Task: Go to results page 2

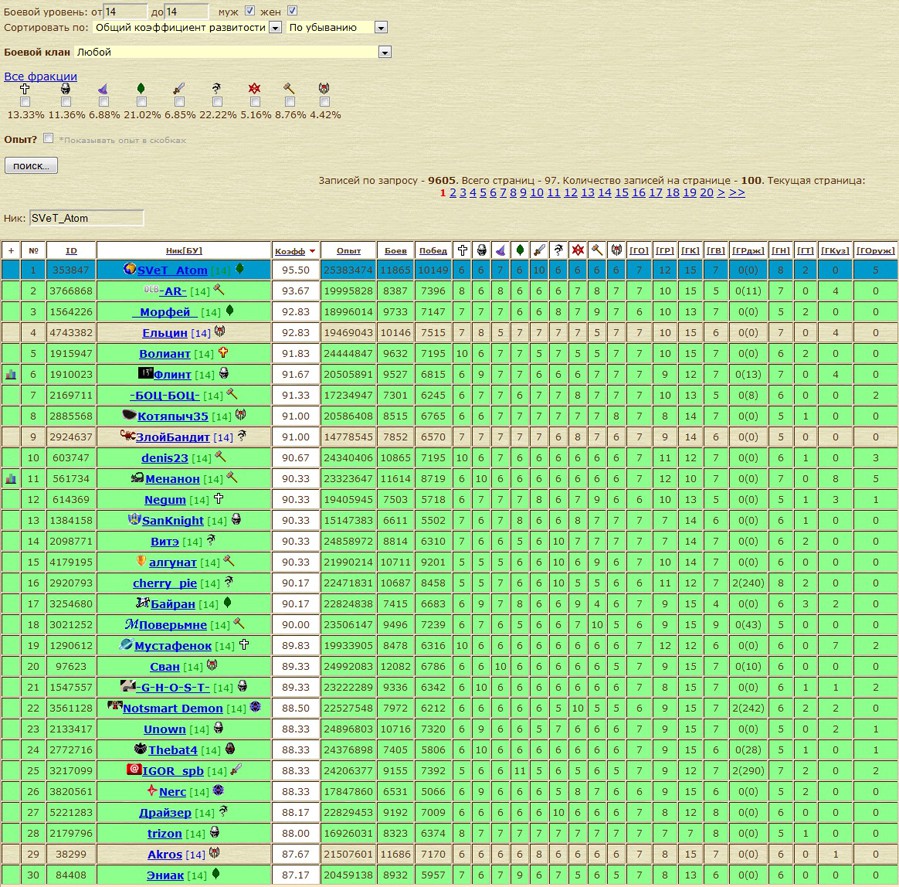Action: click(453, 193)
